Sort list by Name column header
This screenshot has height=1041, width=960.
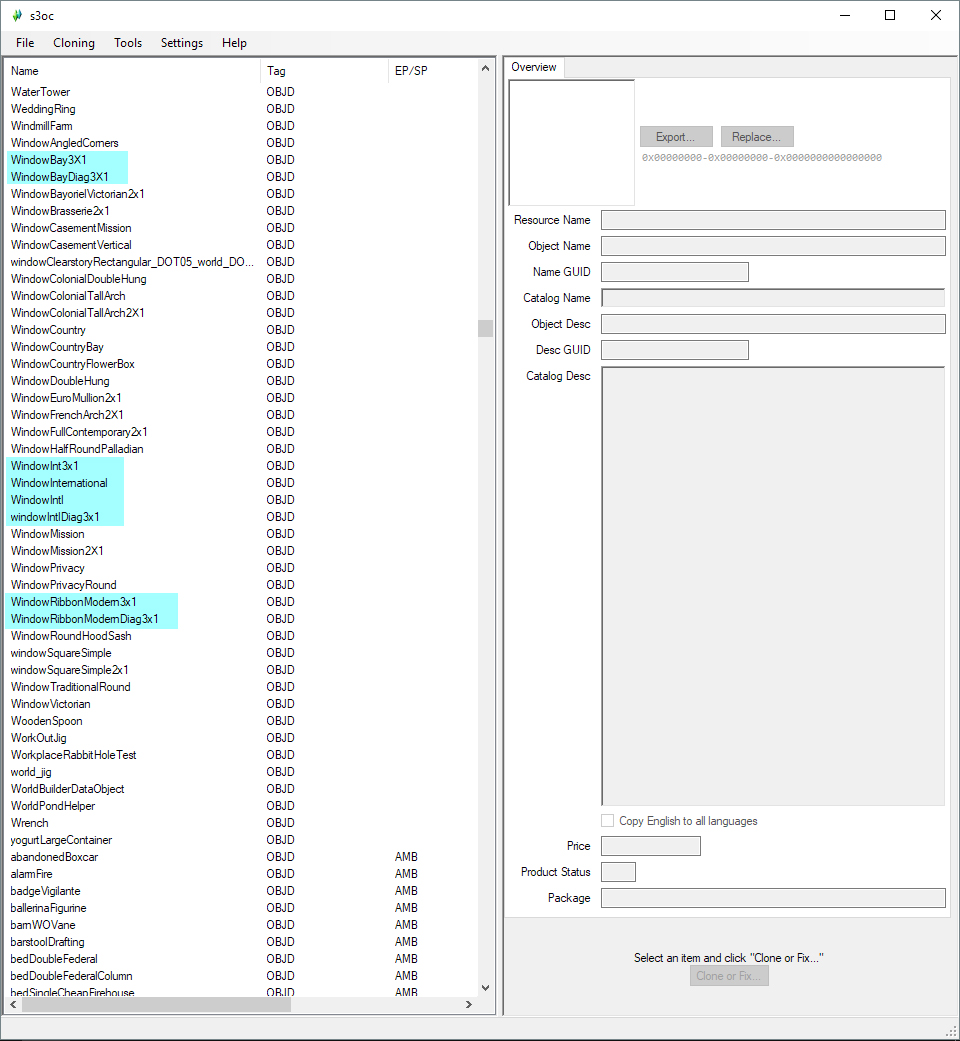point(133,71)
